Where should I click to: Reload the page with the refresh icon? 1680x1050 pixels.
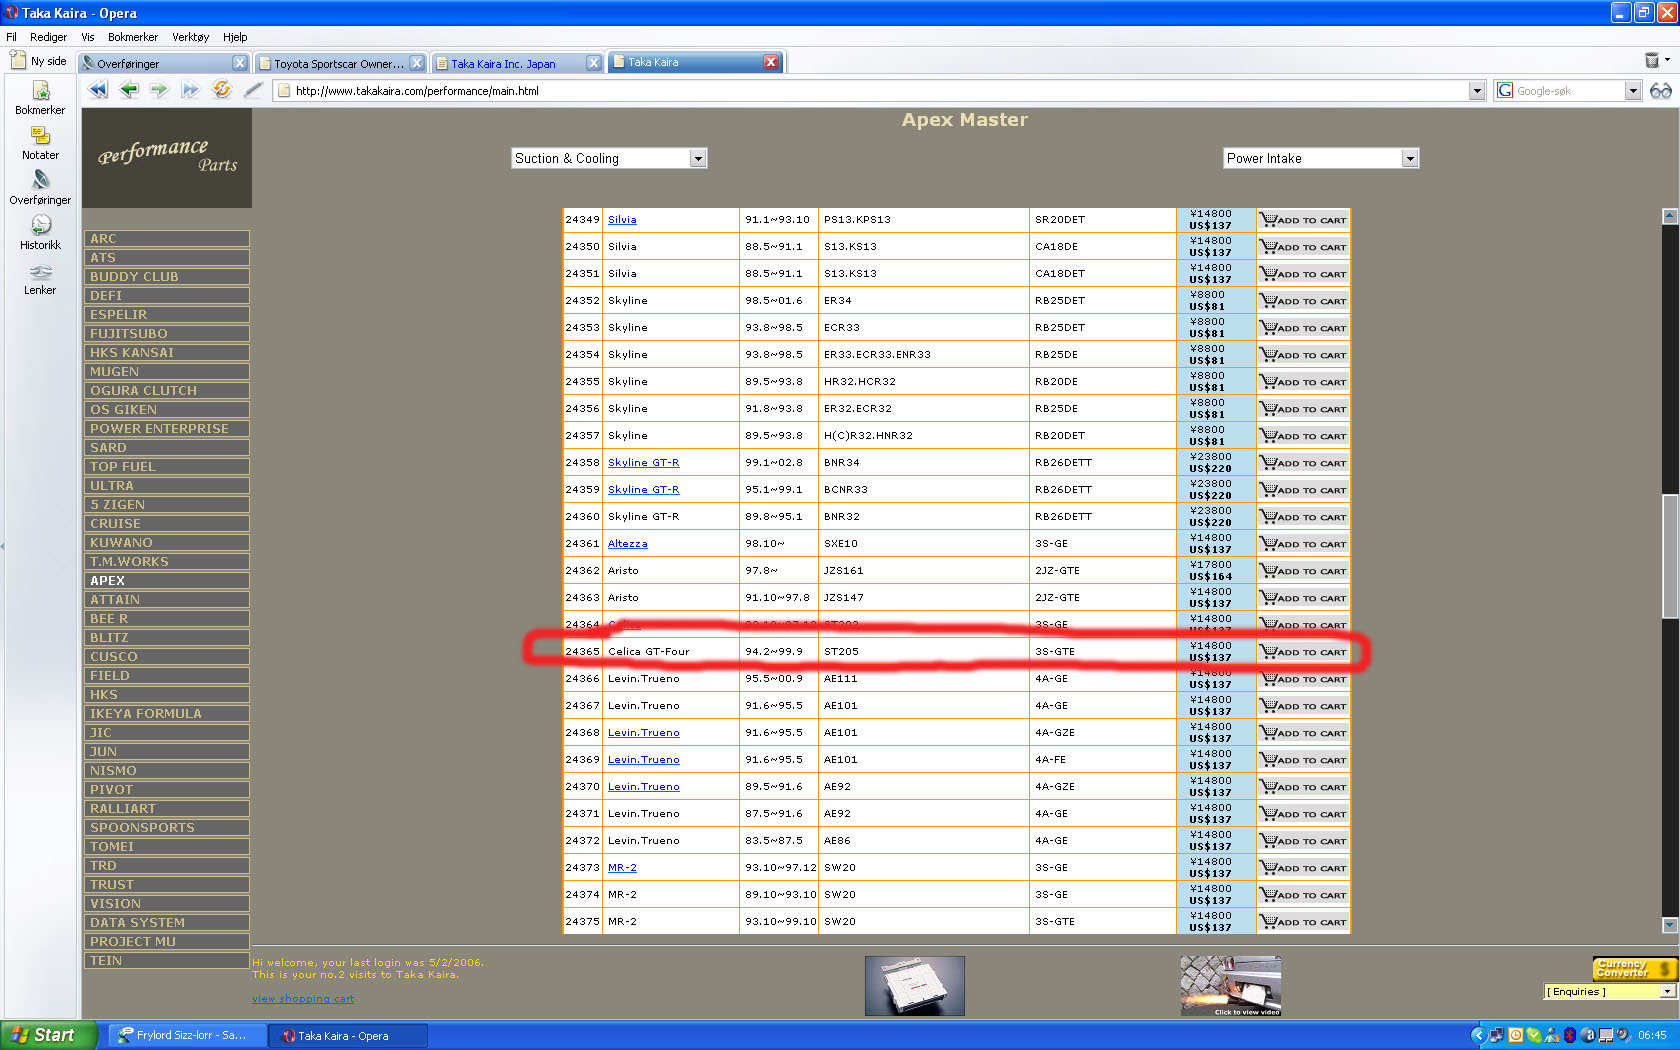pos(221,90)
